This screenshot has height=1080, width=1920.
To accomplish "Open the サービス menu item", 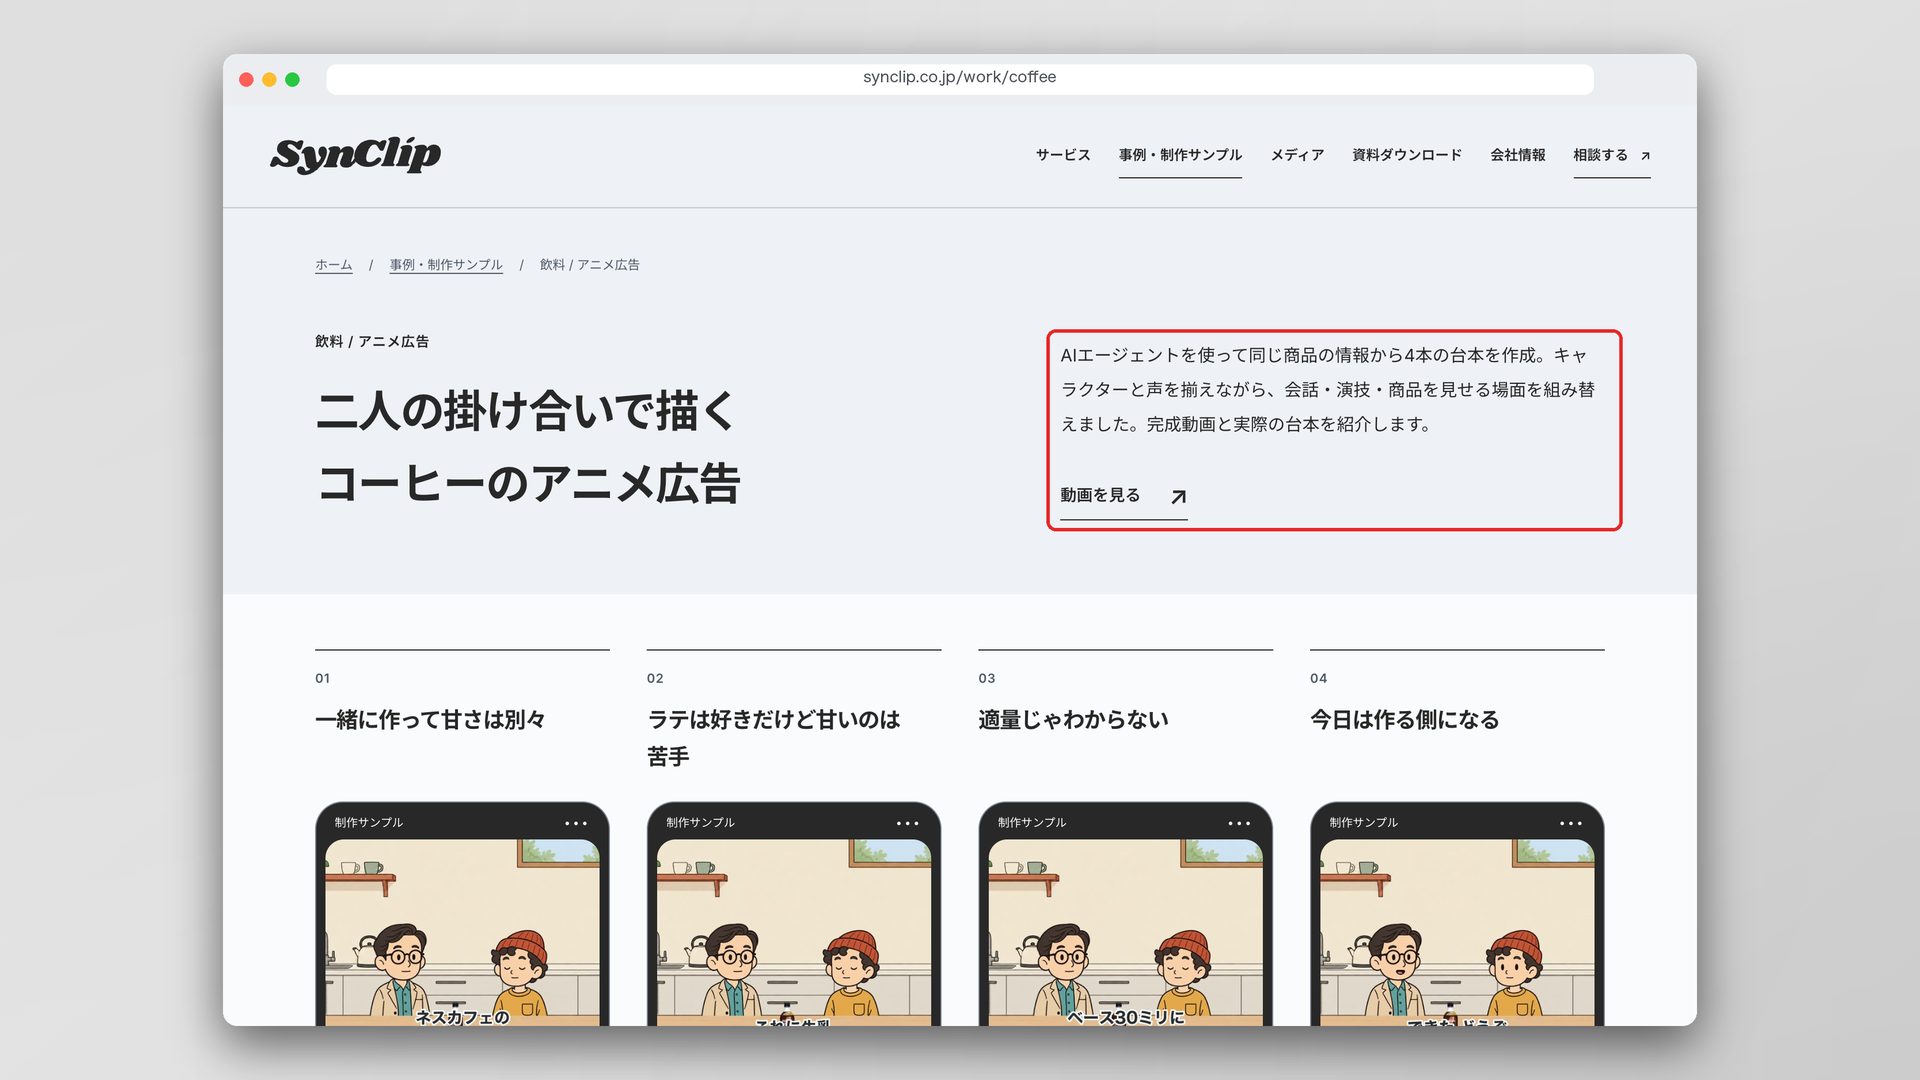I will [1063, 155].
